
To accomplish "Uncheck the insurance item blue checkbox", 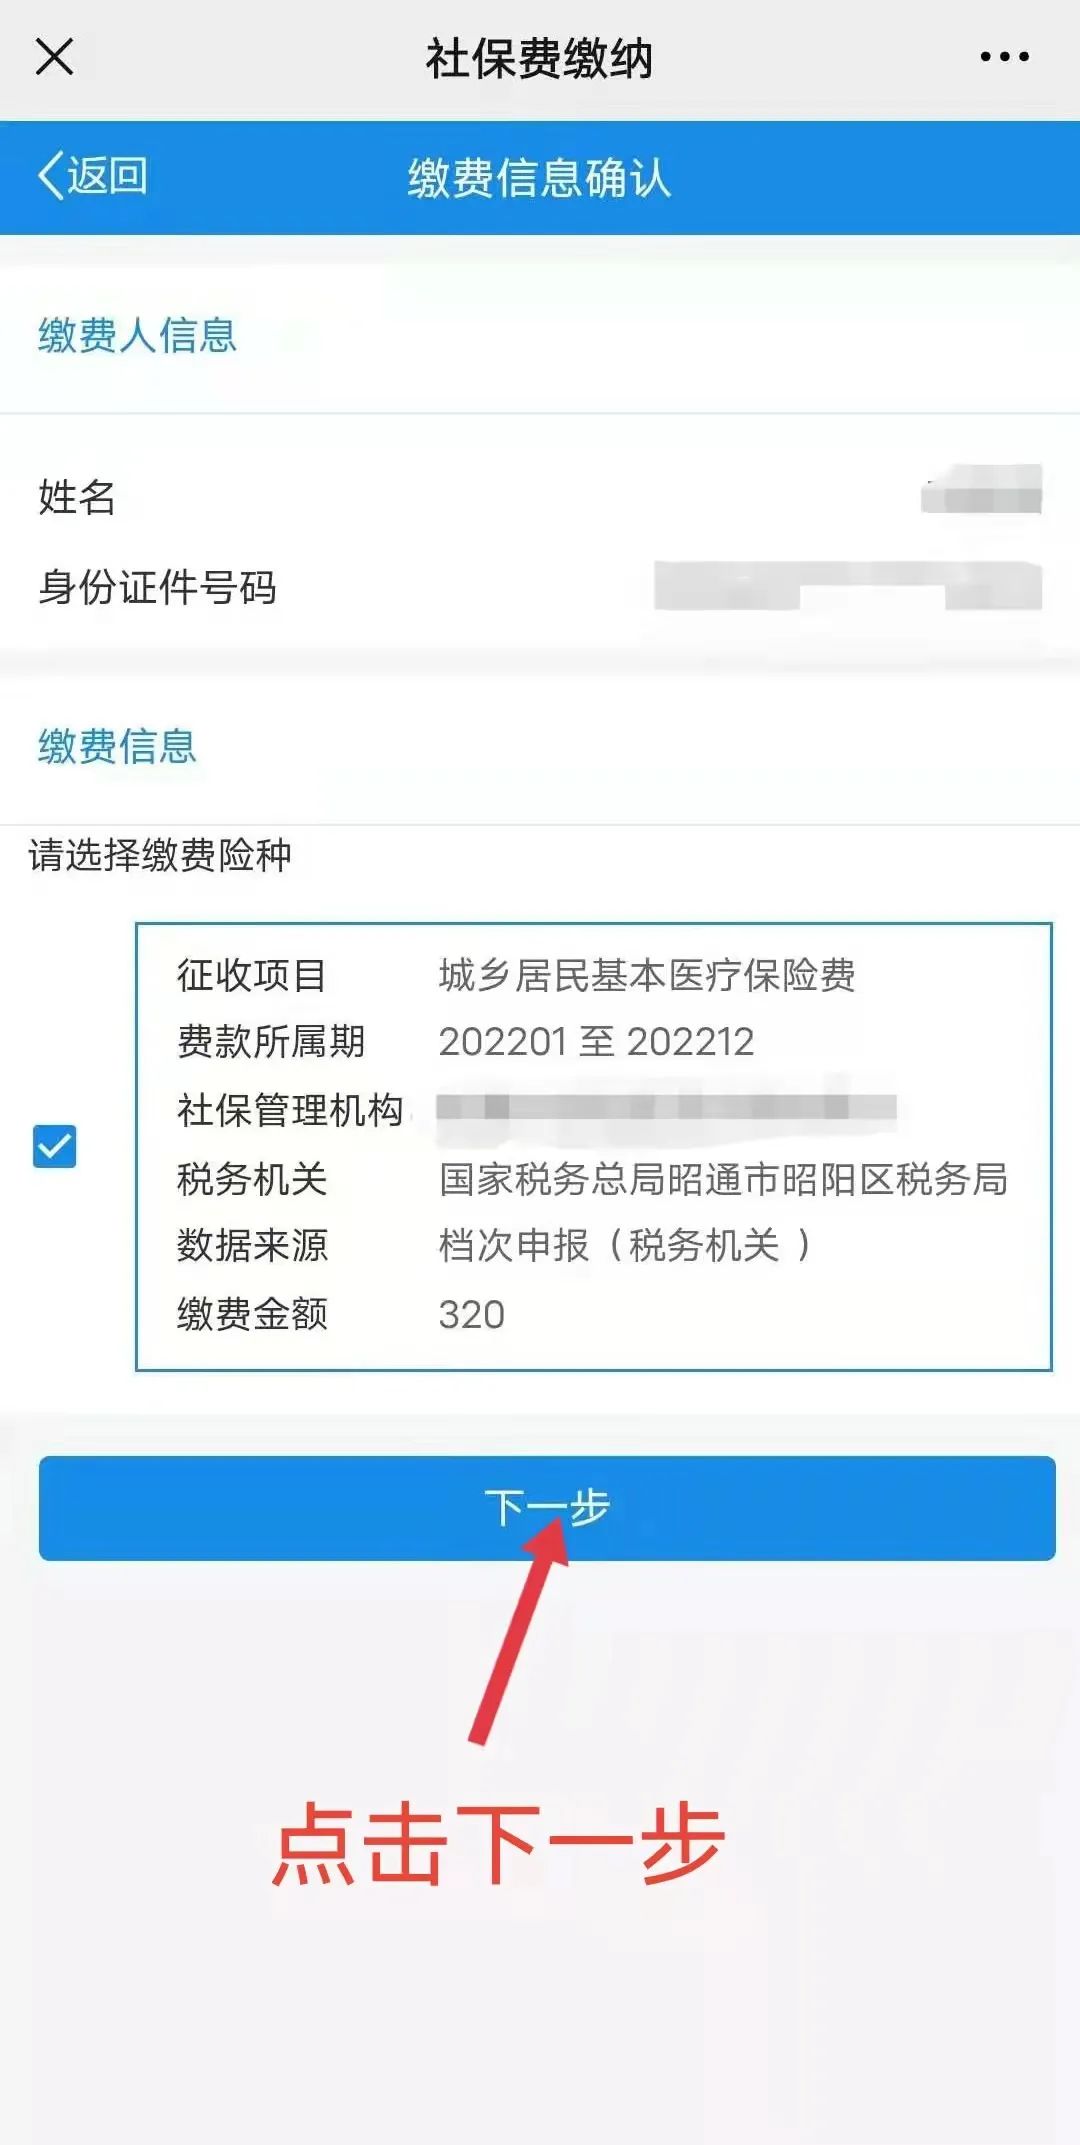I will pos(55,1146).
